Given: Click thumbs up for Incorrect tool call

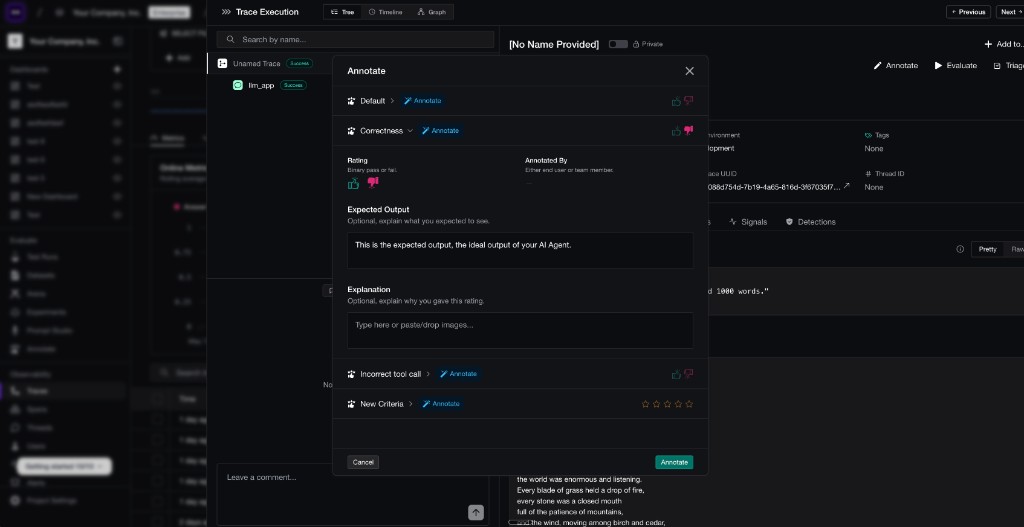Looking at the screenshot, I should [x=676, y=374].
